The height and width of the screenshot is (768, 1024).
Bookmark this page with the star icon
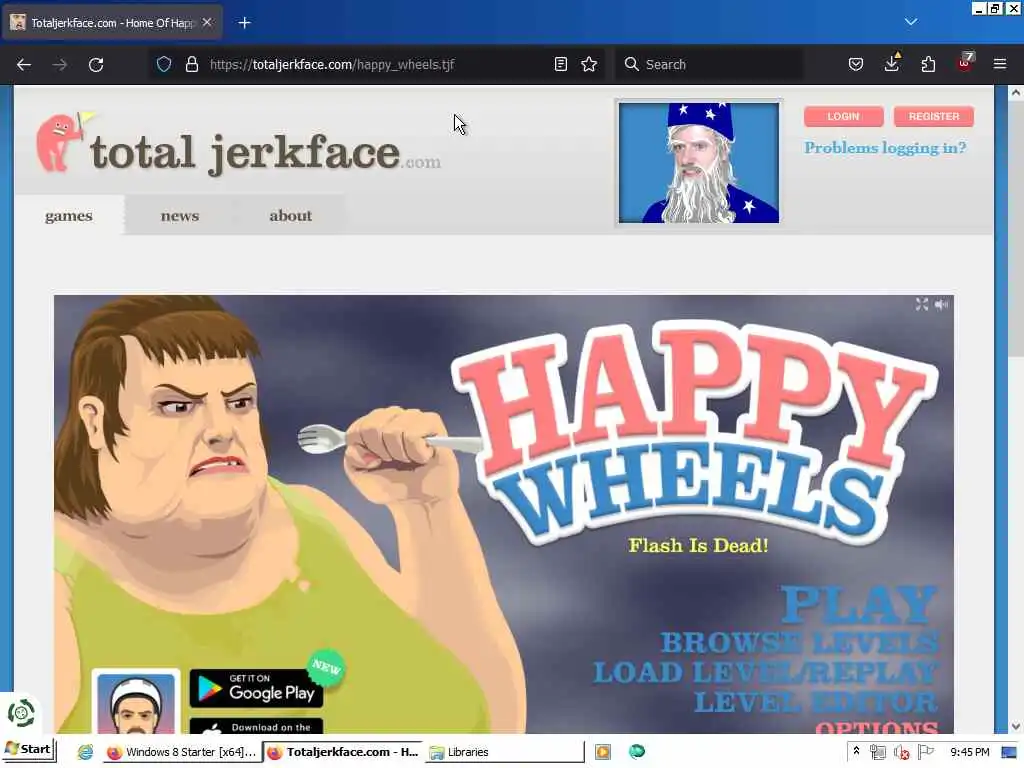[x=589, y=64]
